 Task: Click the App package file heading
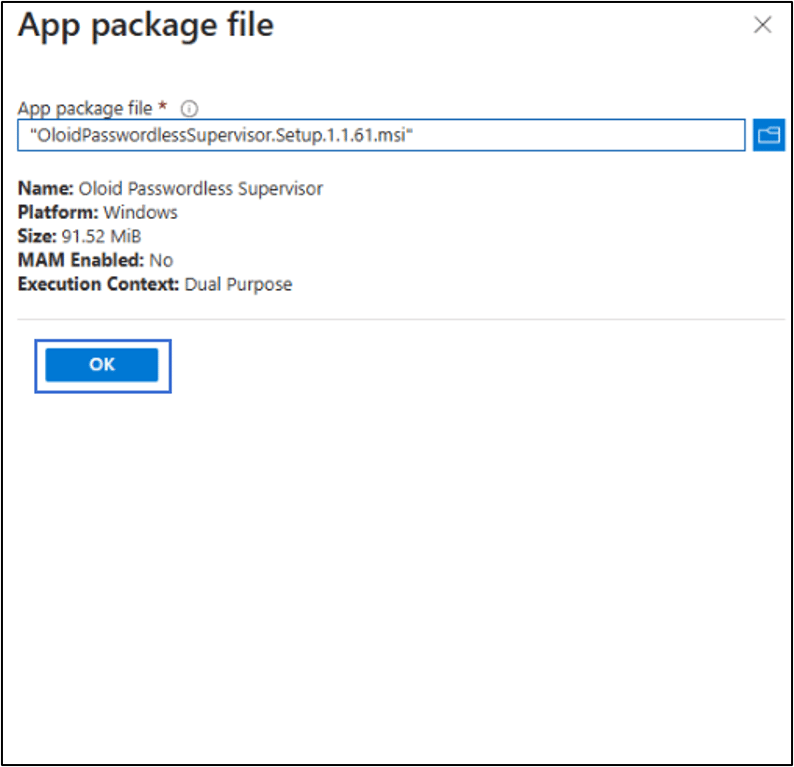coord(146,25)
